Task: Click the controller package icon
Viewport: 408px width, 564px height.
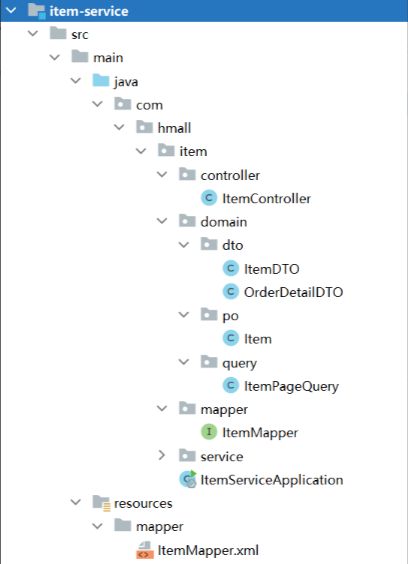Action: click(187, 174)
